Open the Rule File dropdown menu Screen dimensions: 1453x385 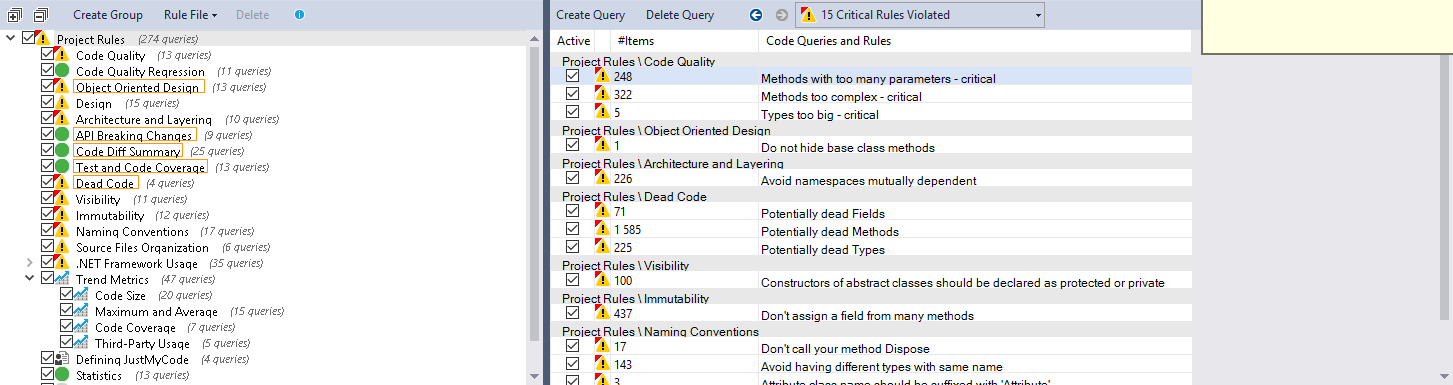[190, 15]
